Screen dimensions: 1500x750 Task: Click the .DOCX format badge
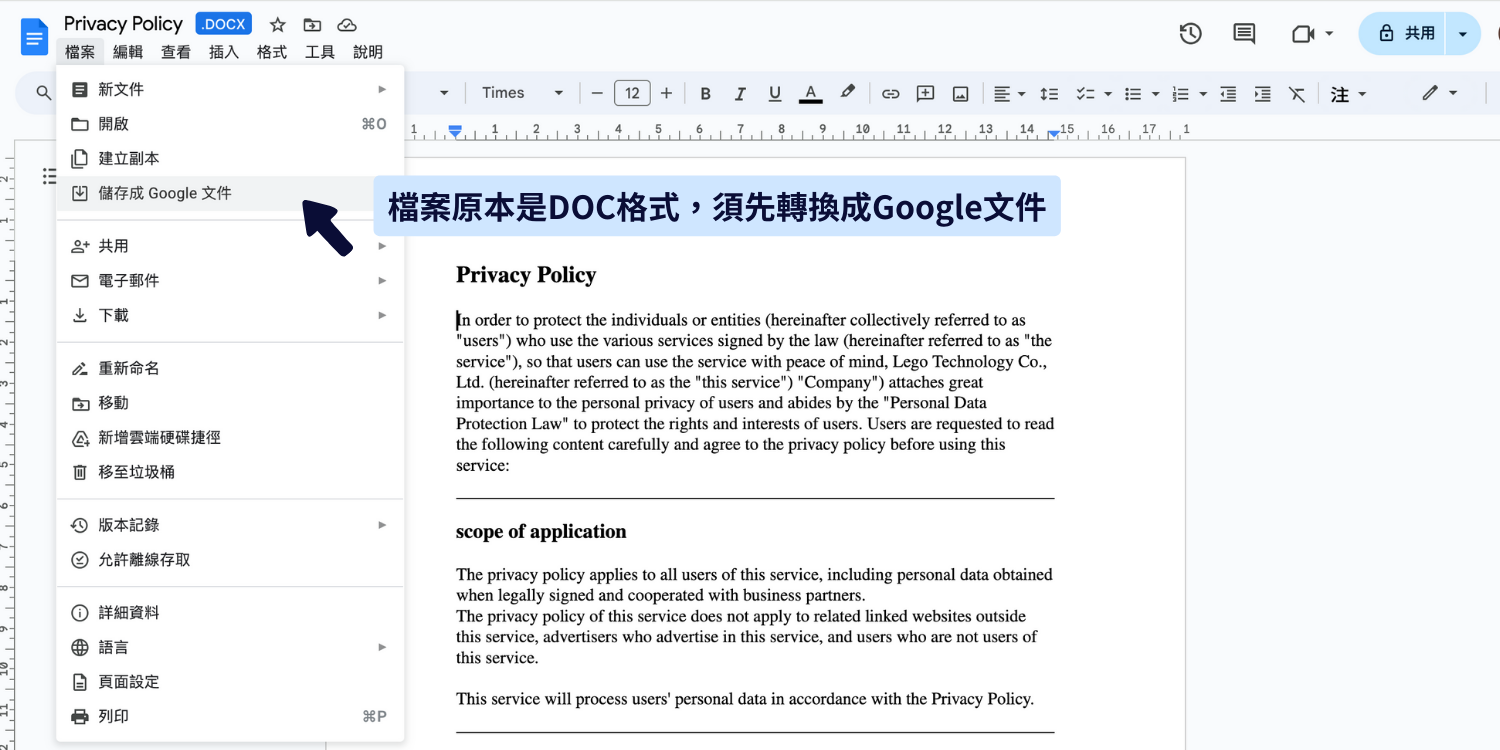pos(224,24)
